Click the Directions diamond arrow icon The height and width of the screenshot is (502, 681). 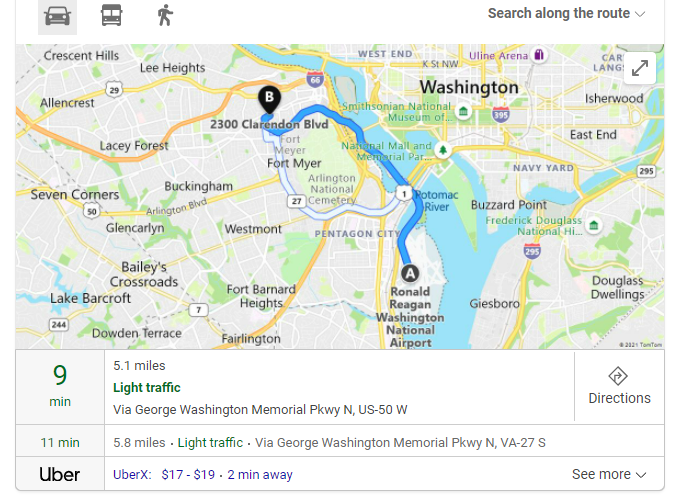pos(618,376)
